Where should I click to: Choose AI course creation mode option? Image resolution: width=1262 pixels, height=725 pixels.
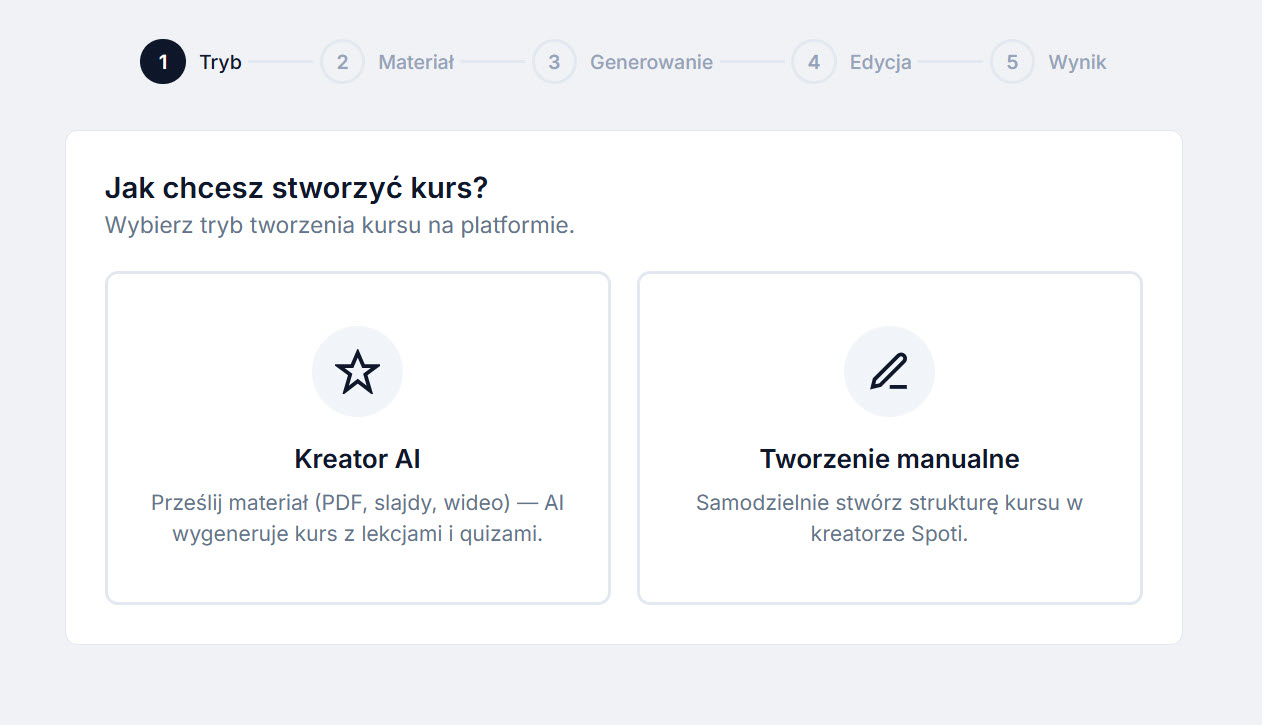[x=357, y=437]
